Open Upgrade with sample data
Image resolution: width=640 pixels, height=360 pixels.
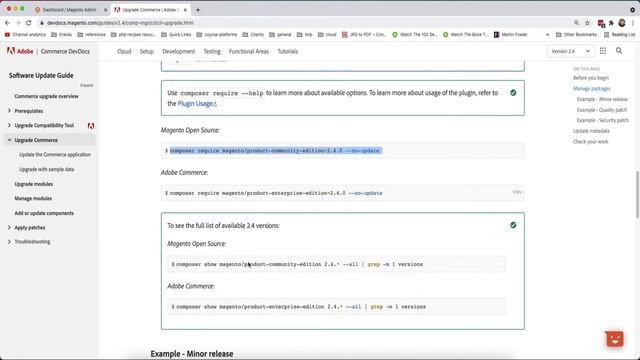click(47, 169)
